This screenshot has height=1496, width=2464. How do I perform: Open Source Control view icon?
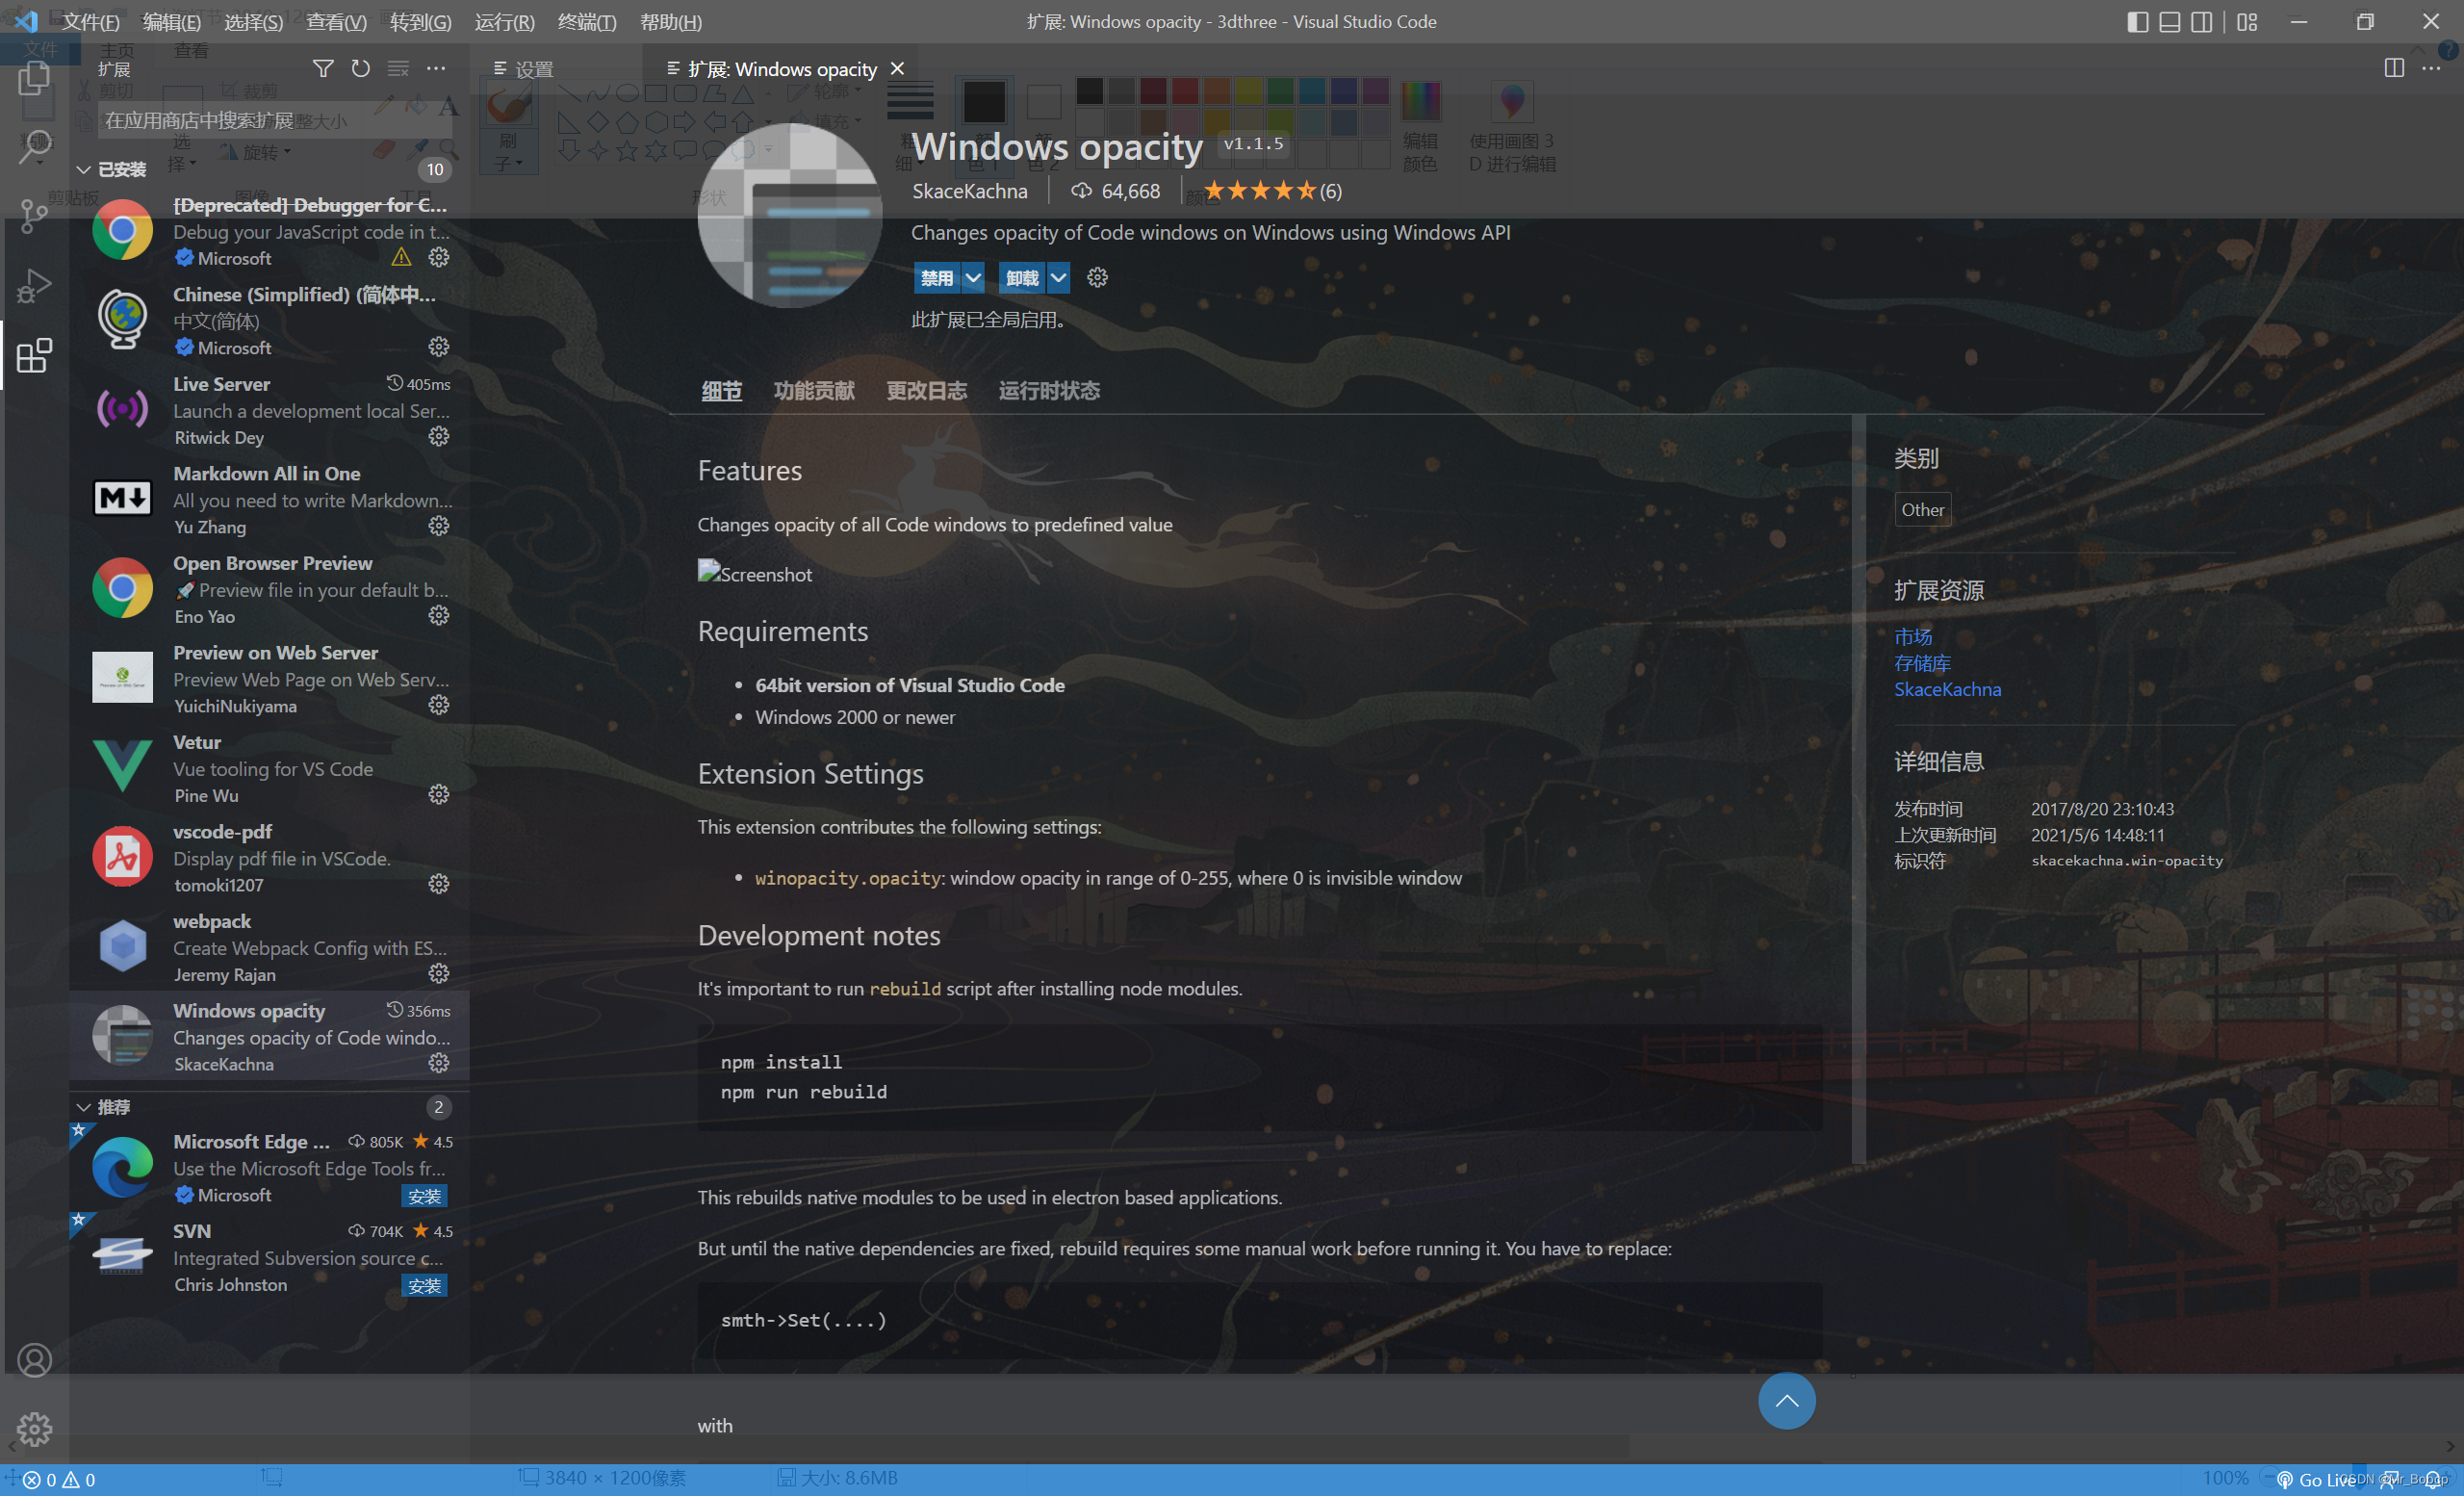[x=34, y=216]
